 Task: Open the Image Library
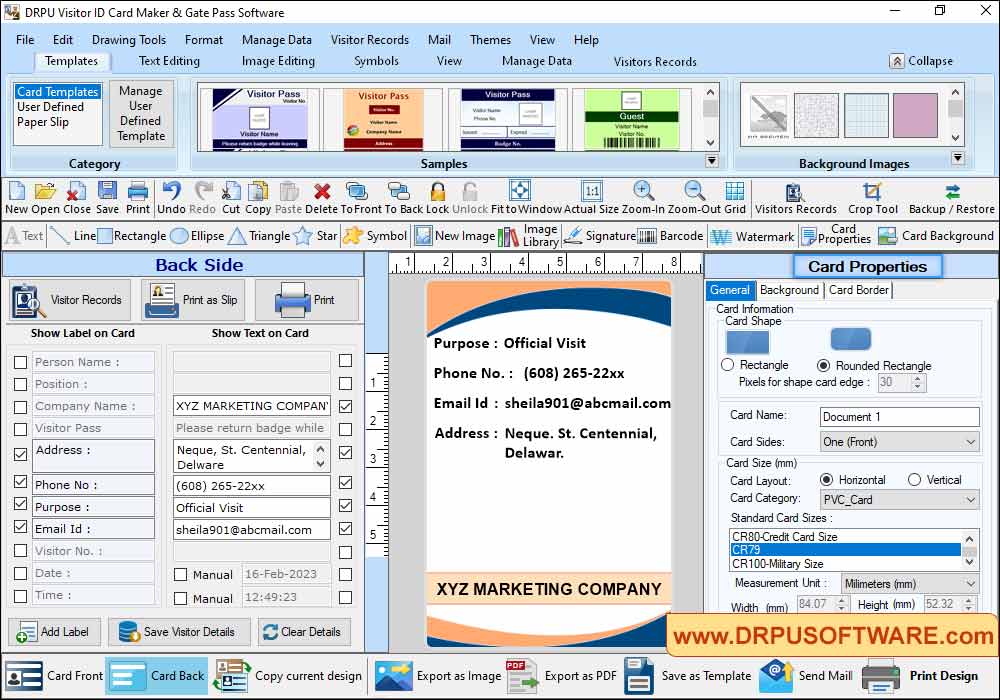(528, 236)
